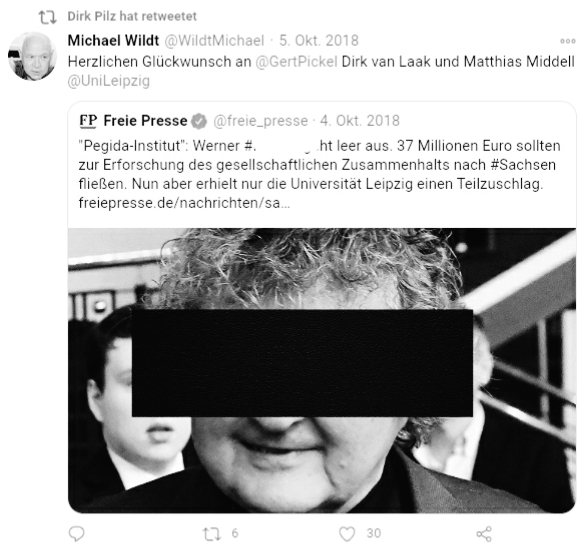Open the freiepresse.de/nachrichten link
The image size is (587, 548).
184,203
